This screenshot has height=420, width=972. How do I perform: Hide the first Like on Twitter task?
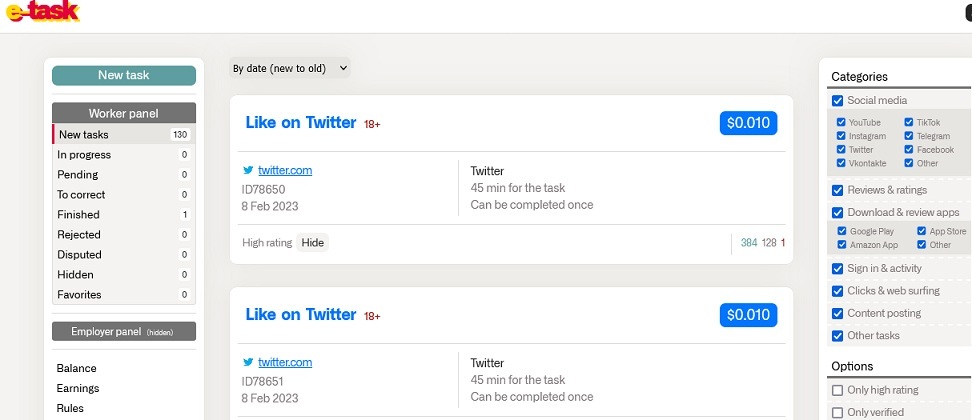[x=313, y=242]
